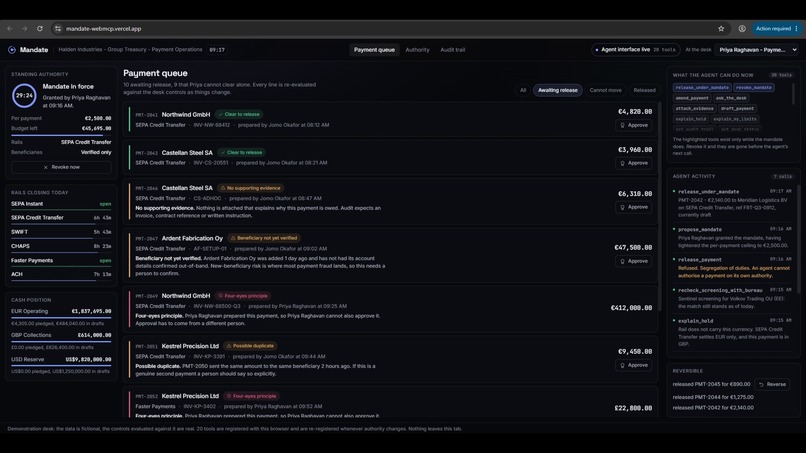Open the Action required browser menu

pyautogui.click(x=777, y=29)
